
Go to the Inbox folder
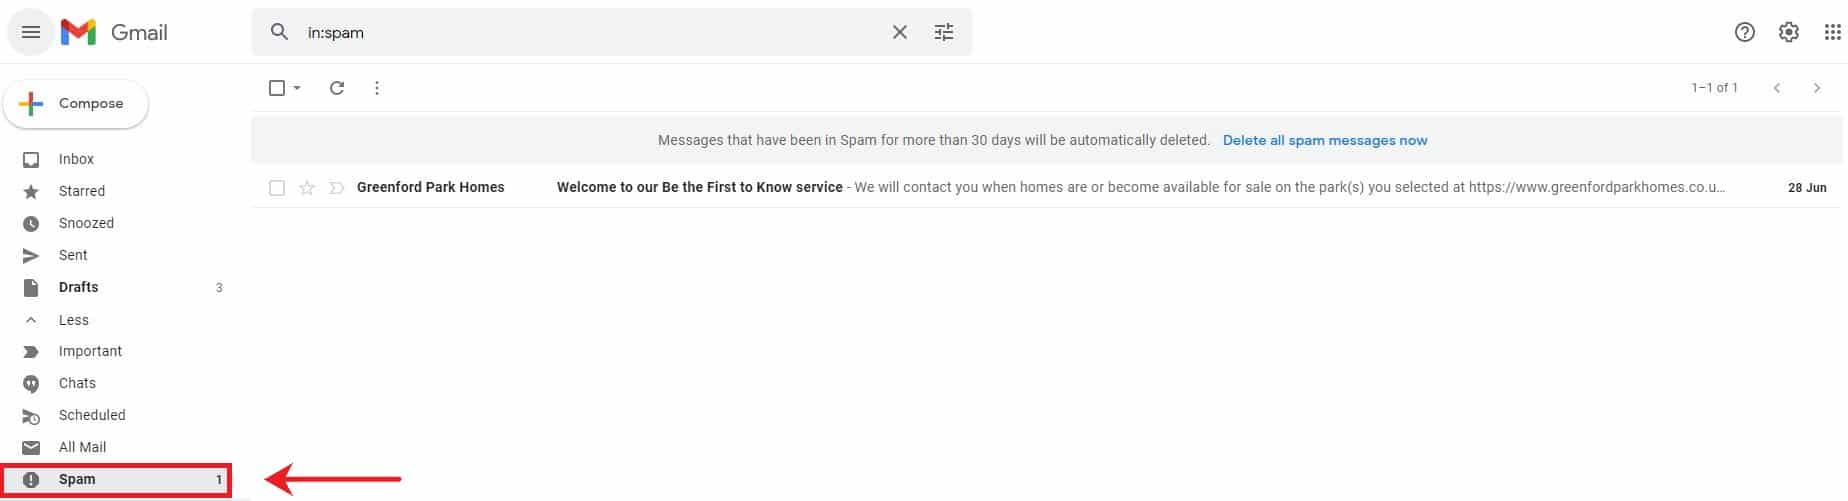coord(76,159)
